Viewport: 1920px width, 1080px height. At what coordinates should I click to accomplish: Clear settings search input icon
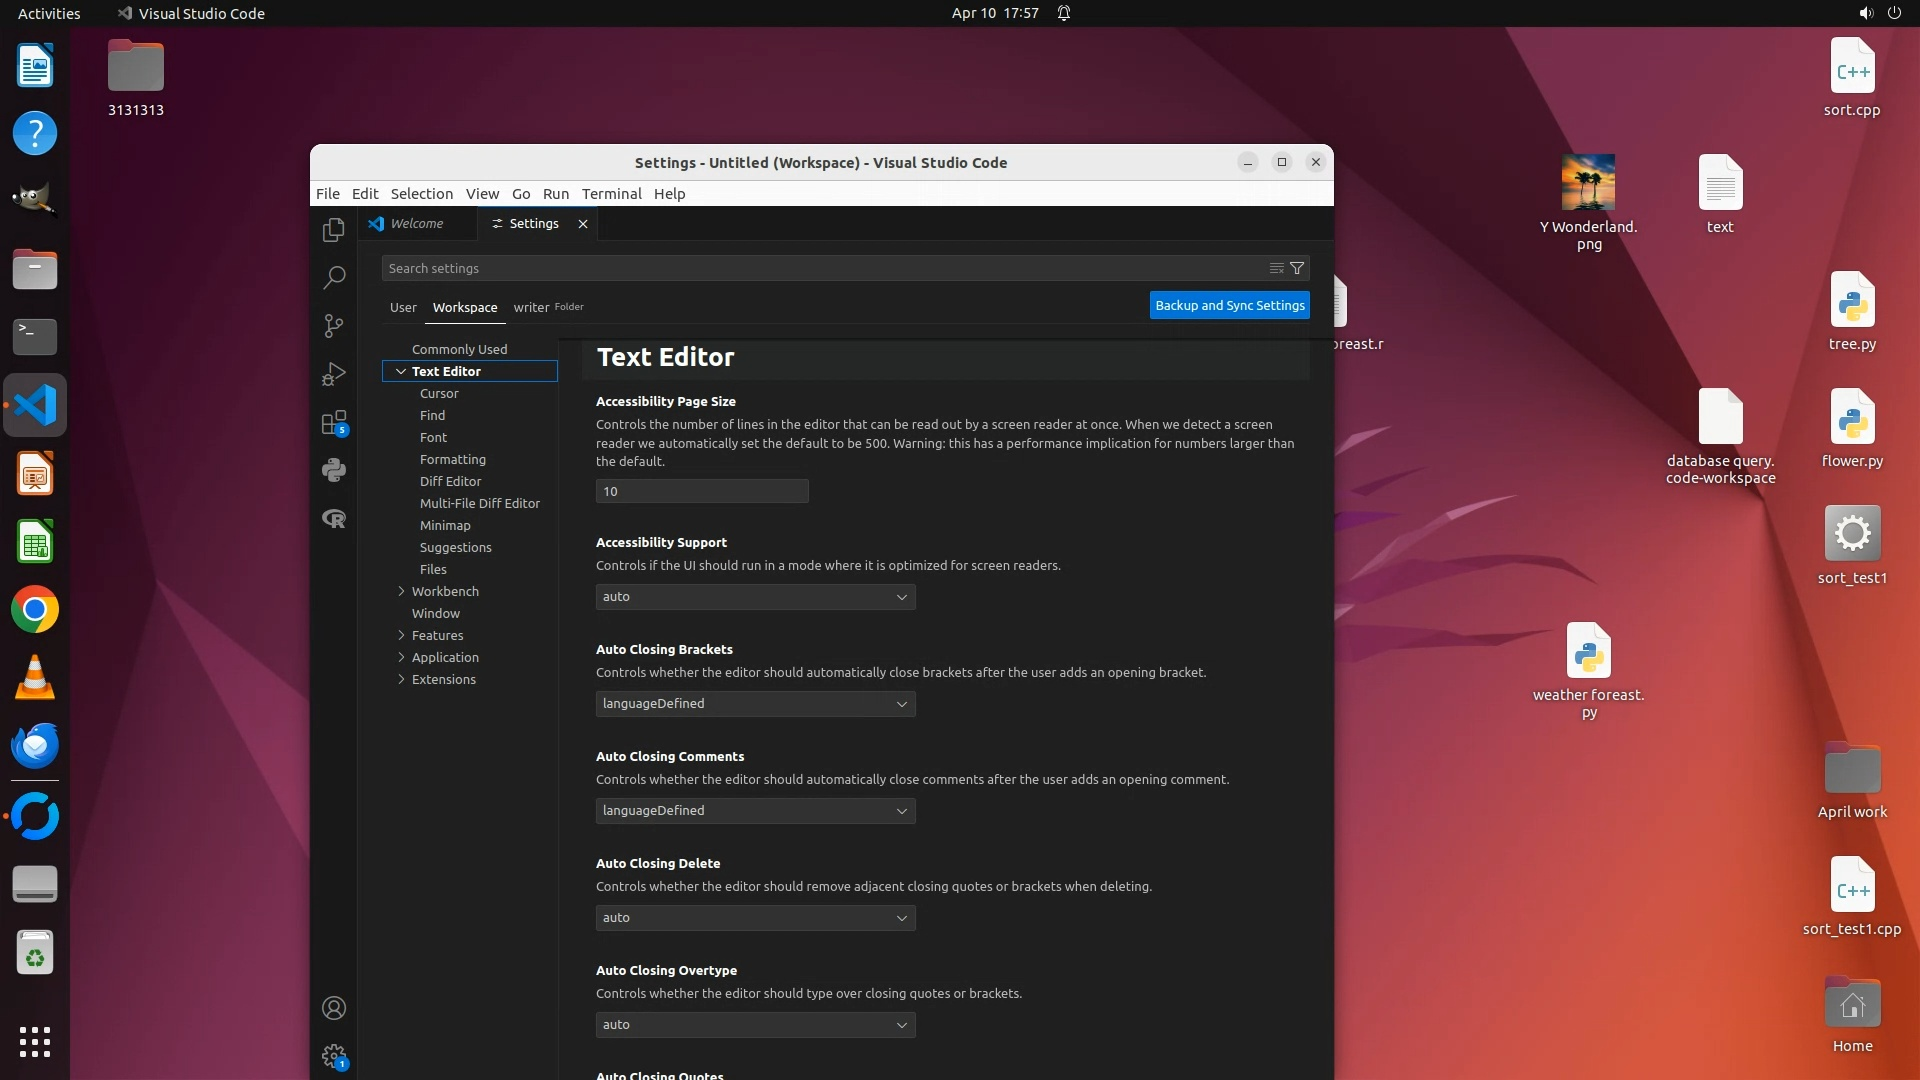pyautogui.click(x=1276, y=268)
